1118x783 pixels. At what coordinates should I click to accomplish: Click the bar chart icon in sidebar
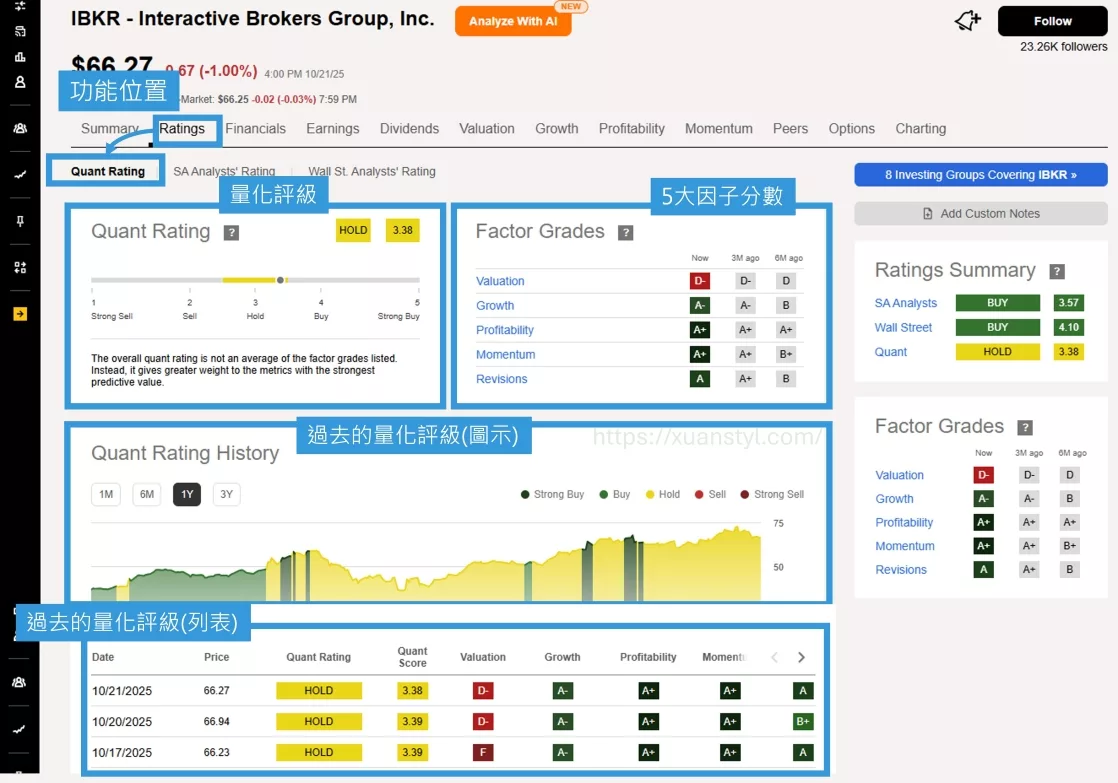tap(20, 57)
